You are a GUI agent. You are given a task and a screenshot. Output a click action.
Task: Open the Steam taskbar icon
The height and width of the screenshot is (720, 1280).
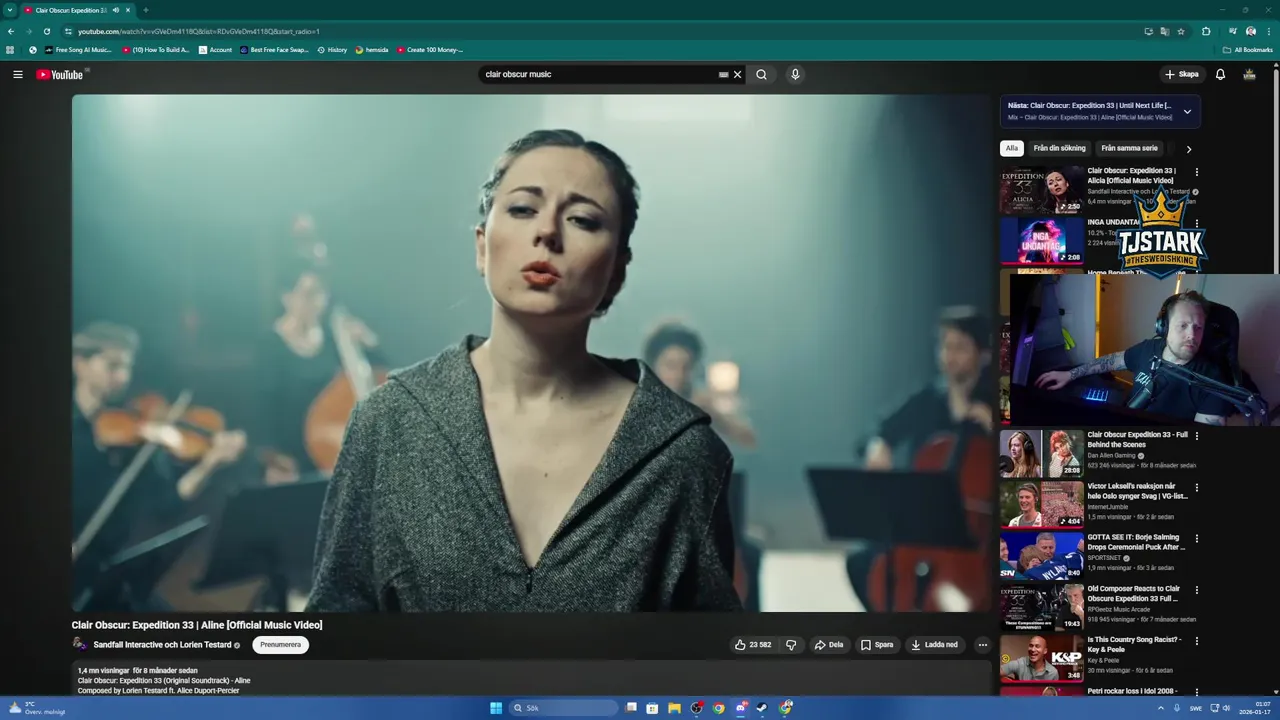(762, 708)
